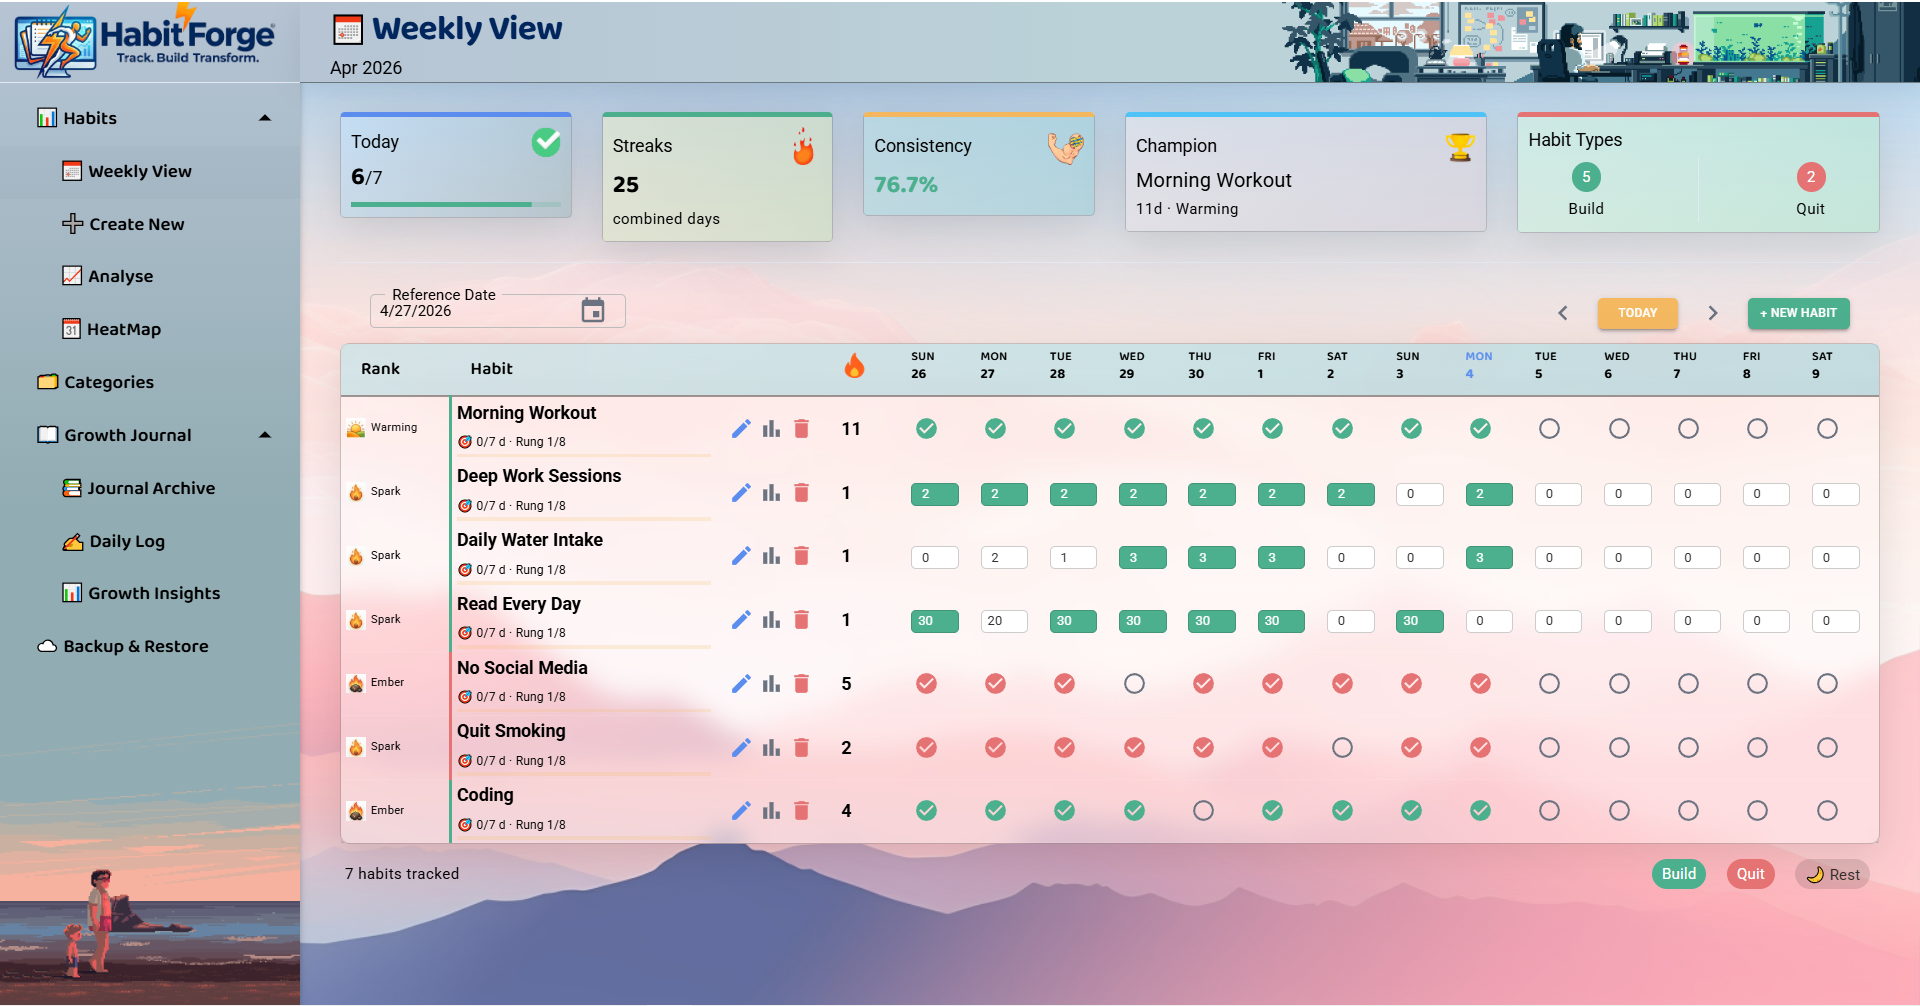Open Growth Insights page
This screenshot has width=1920, height=1006.
click(150, 593)
